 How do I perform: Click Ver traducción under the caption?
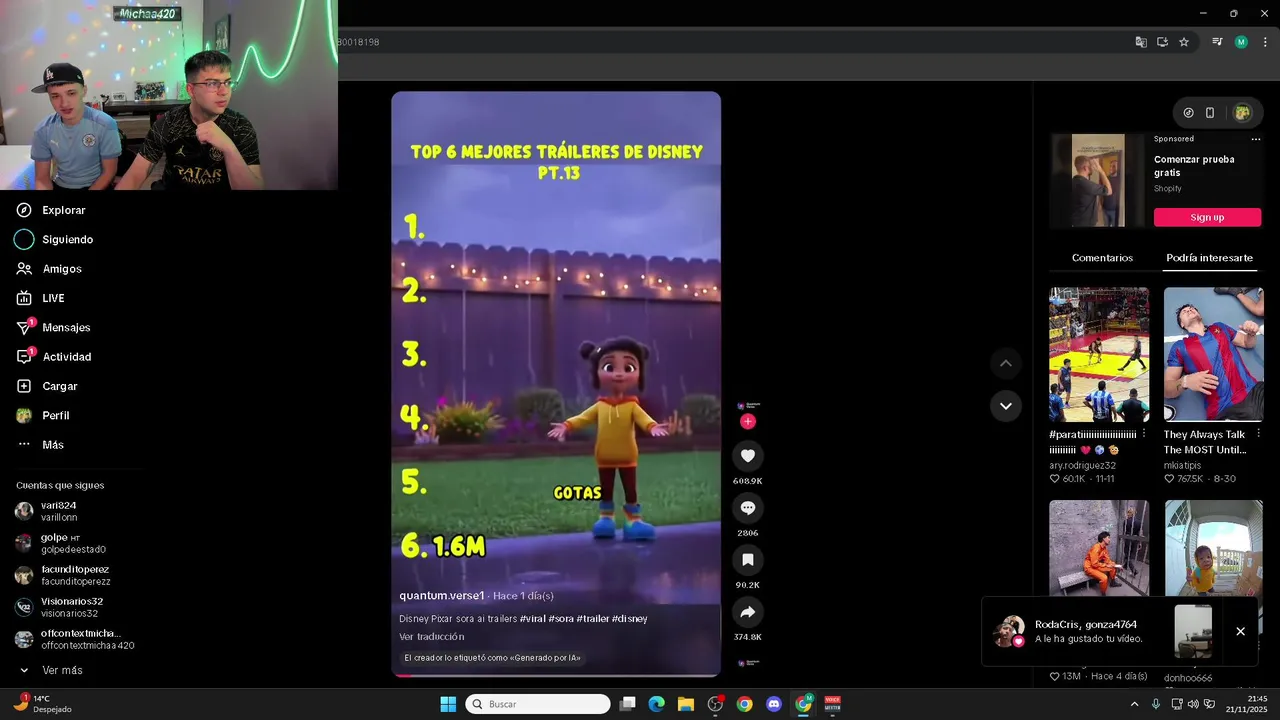(x=432, y=637)
